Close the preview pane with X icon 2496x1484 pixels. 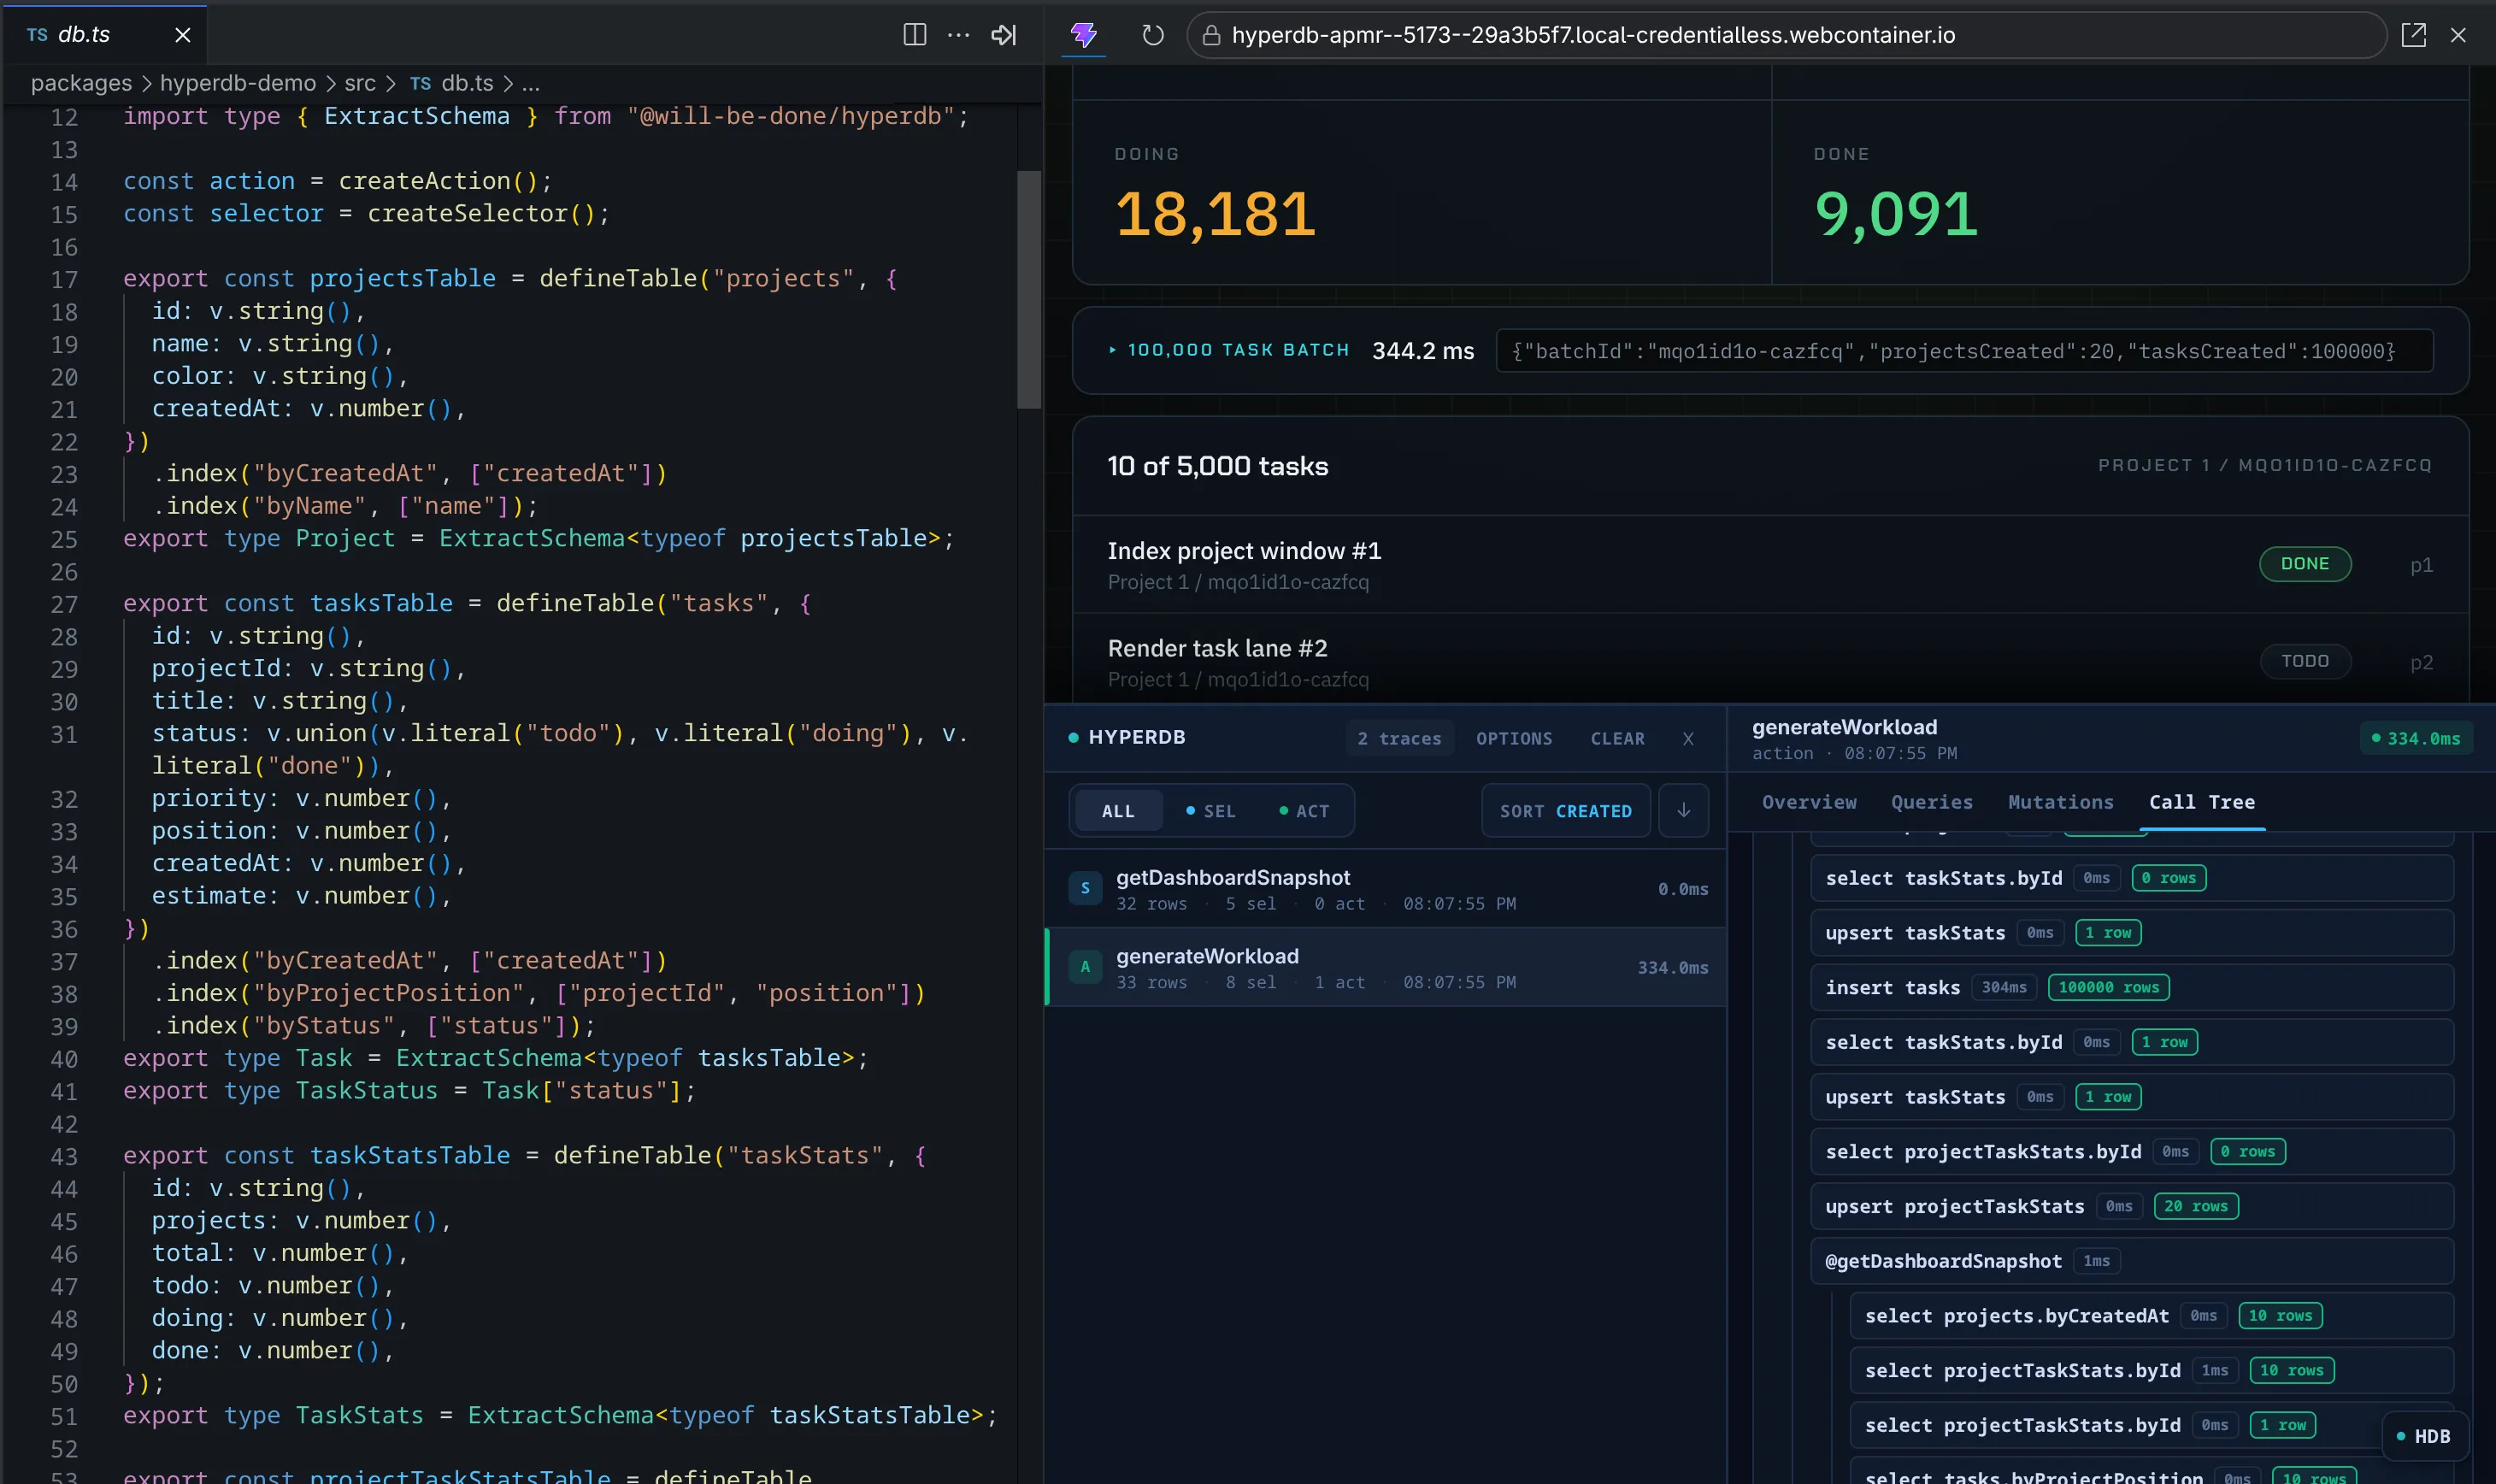pos(2458,35)
